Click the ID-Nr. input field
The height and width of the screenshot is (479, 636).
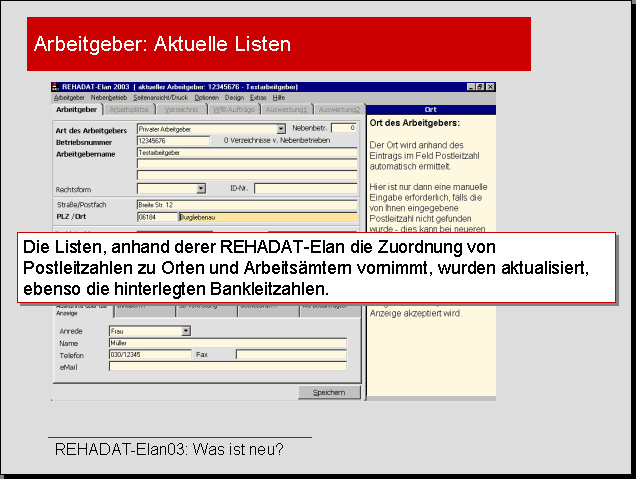point(305,188)
